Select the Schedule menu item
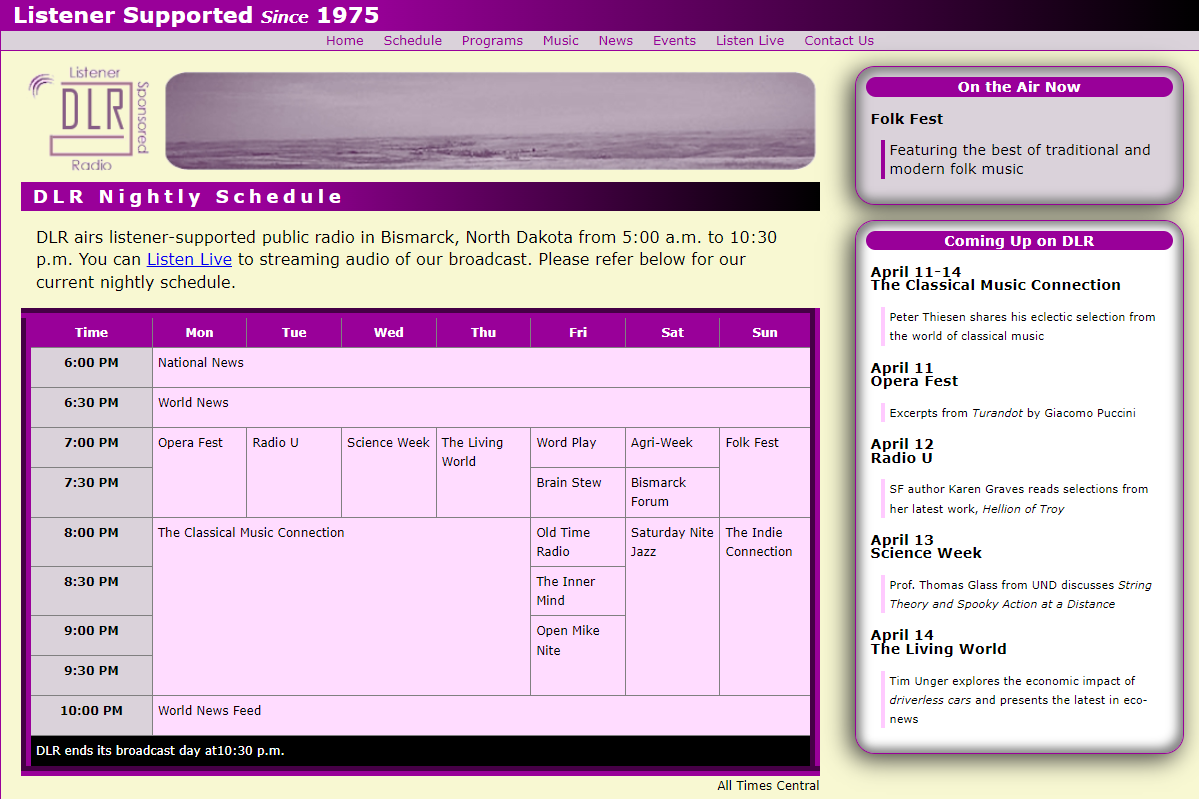 [x=412, y=40]
